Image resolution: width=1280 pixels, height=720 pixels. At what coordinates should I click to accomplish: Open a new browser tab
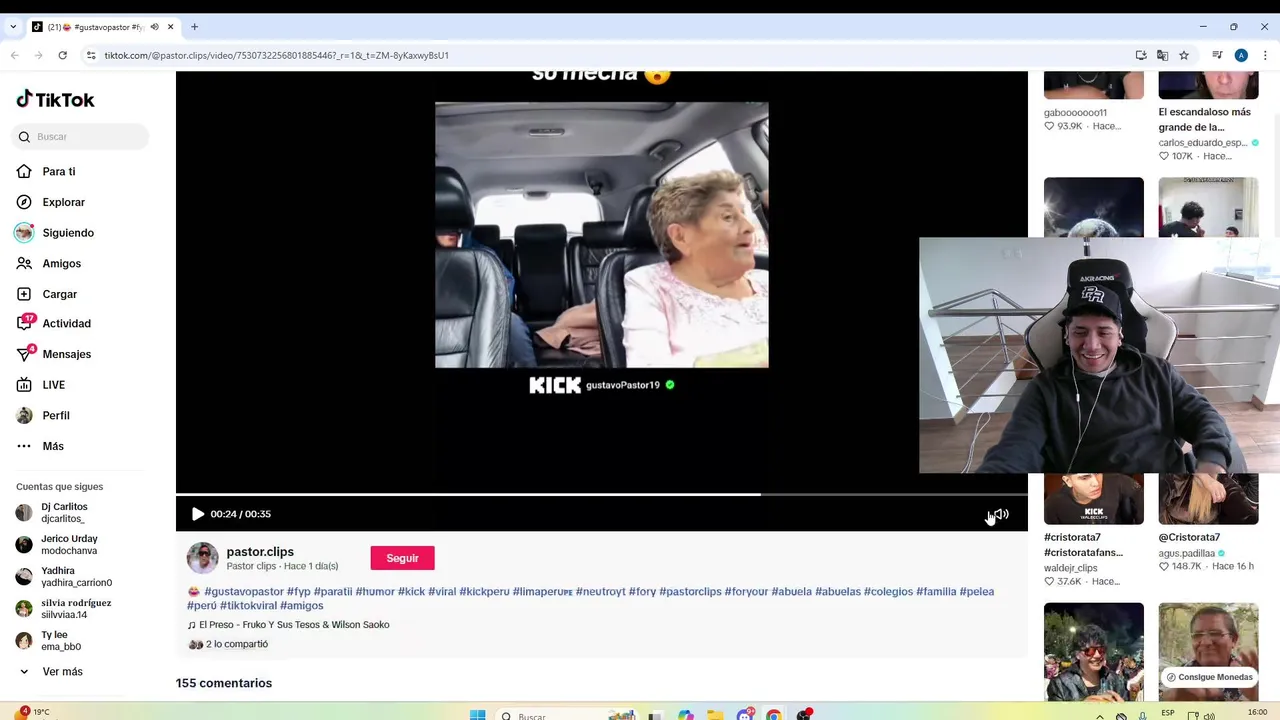(x=194, y=27)
